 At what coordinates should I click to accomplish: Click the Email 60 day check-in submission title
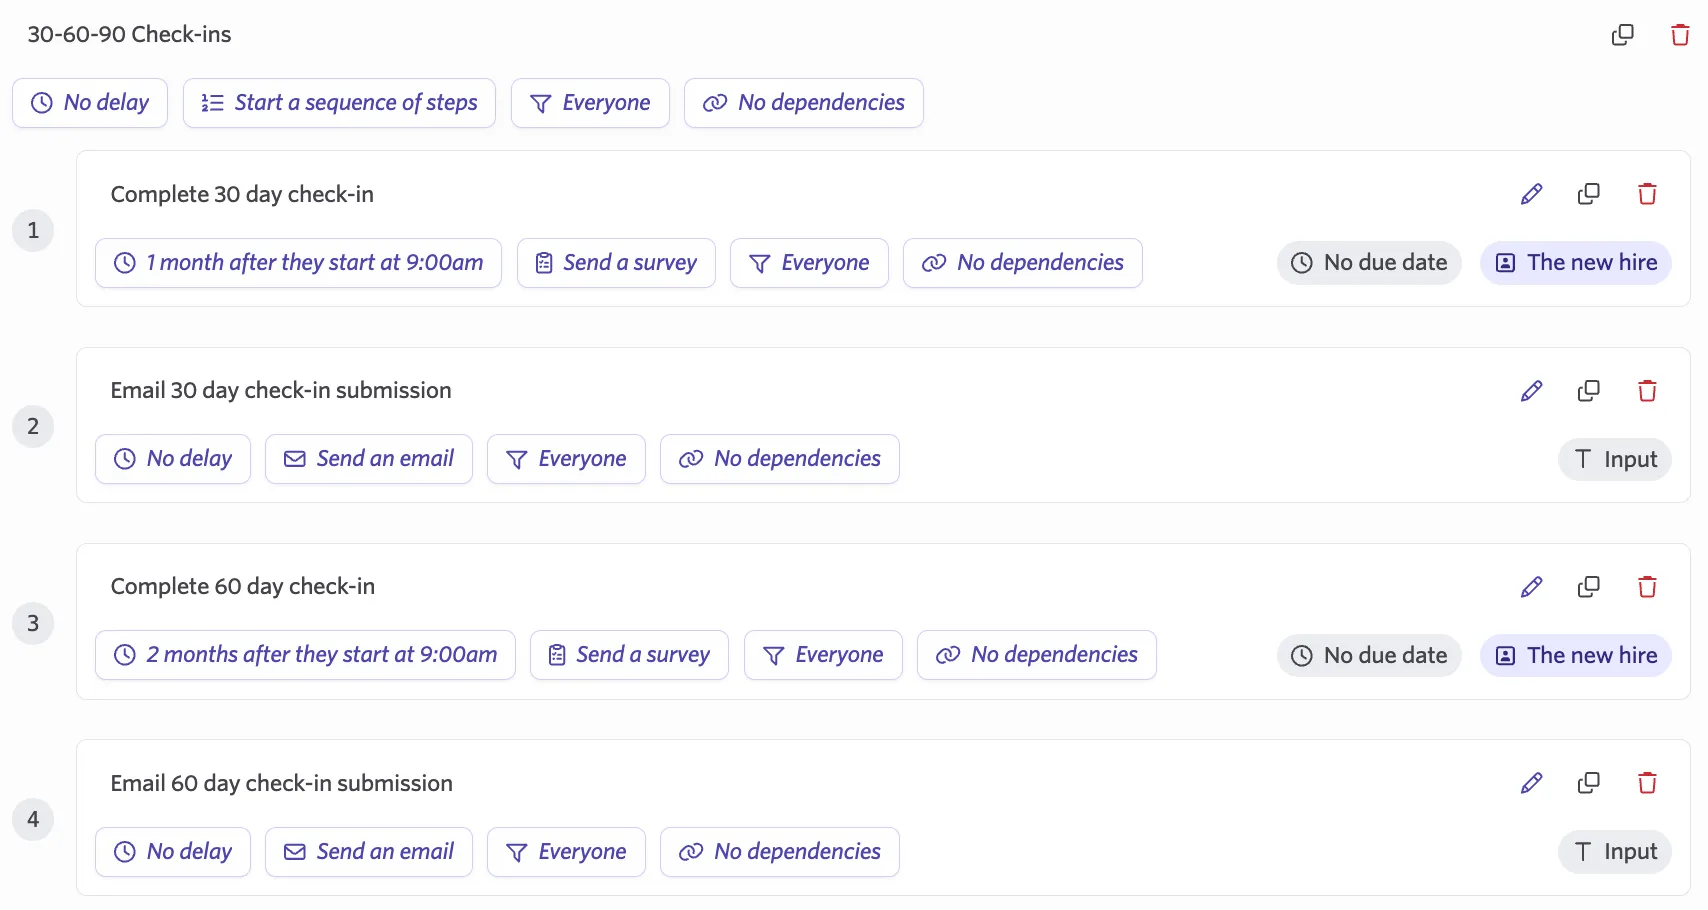(x=282, y=783)
